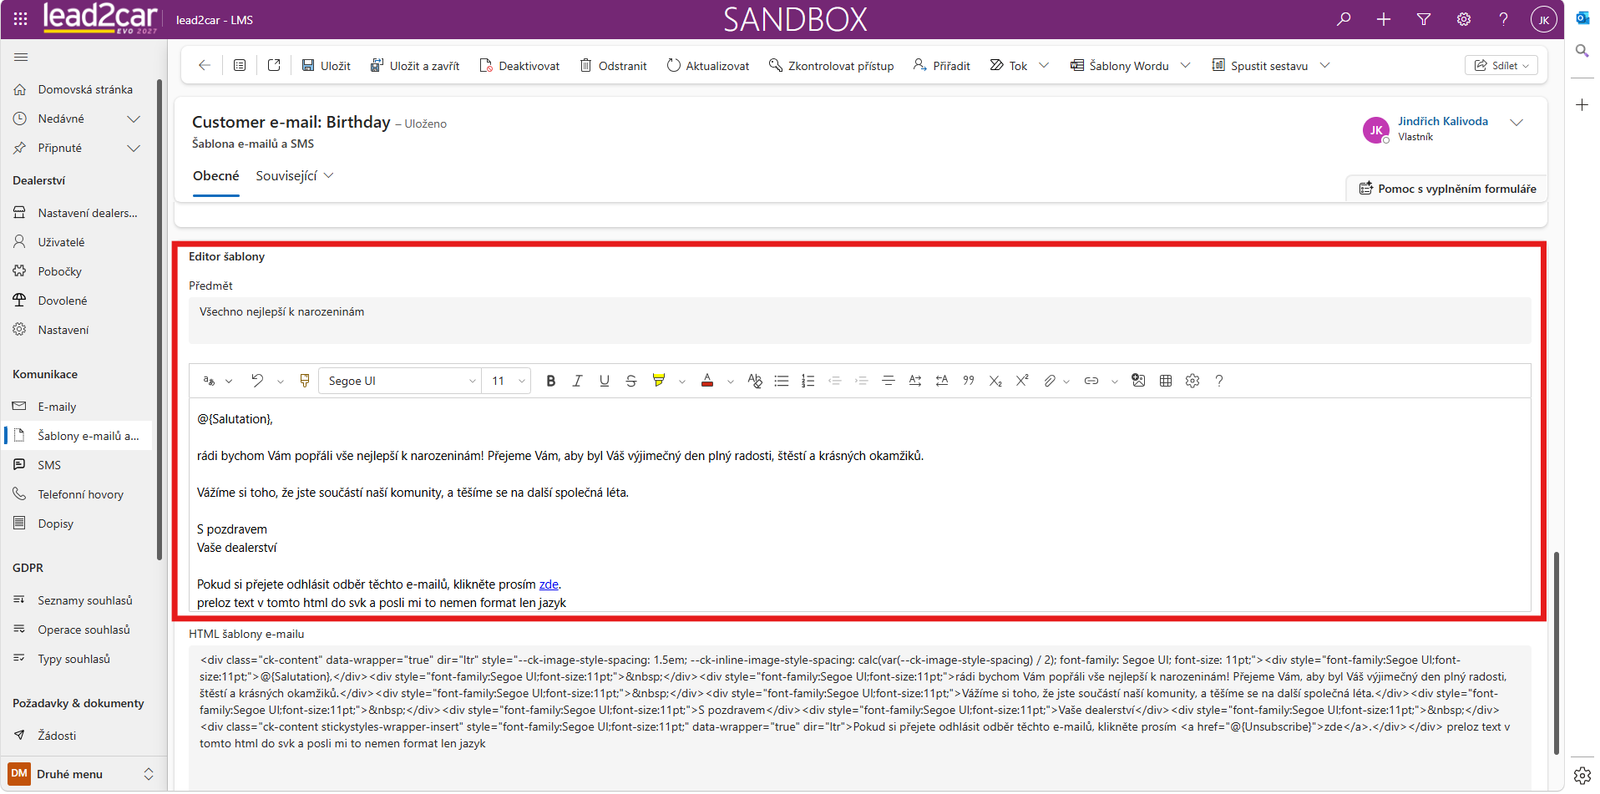Screen dimensions: 1600x794
Task: Open the Segoe UI font family dropdown
Action: point(400,381)
